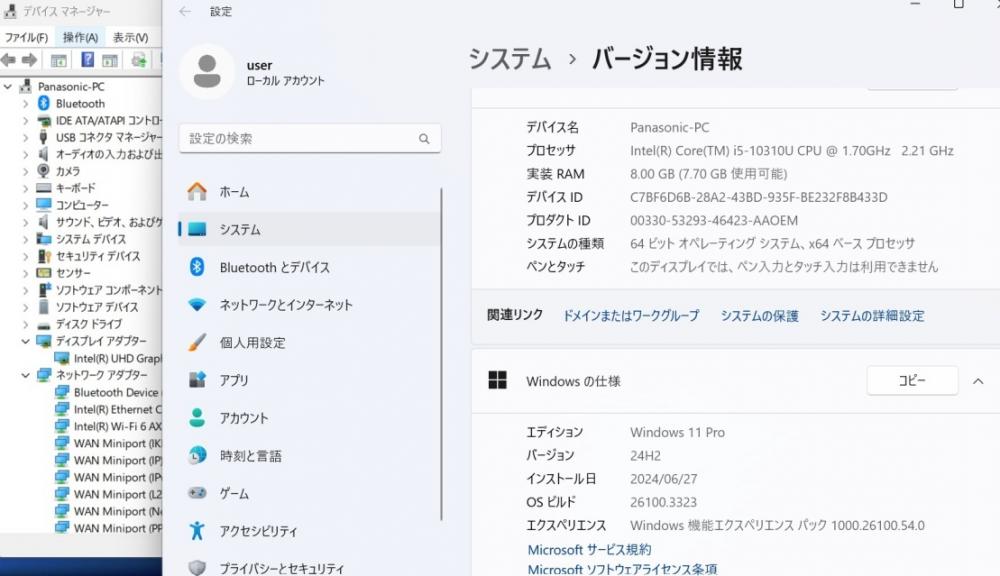
Task: Expand the USB コネクタ マネージャー node
Action: pyautogui.click(x=26, y=137)
